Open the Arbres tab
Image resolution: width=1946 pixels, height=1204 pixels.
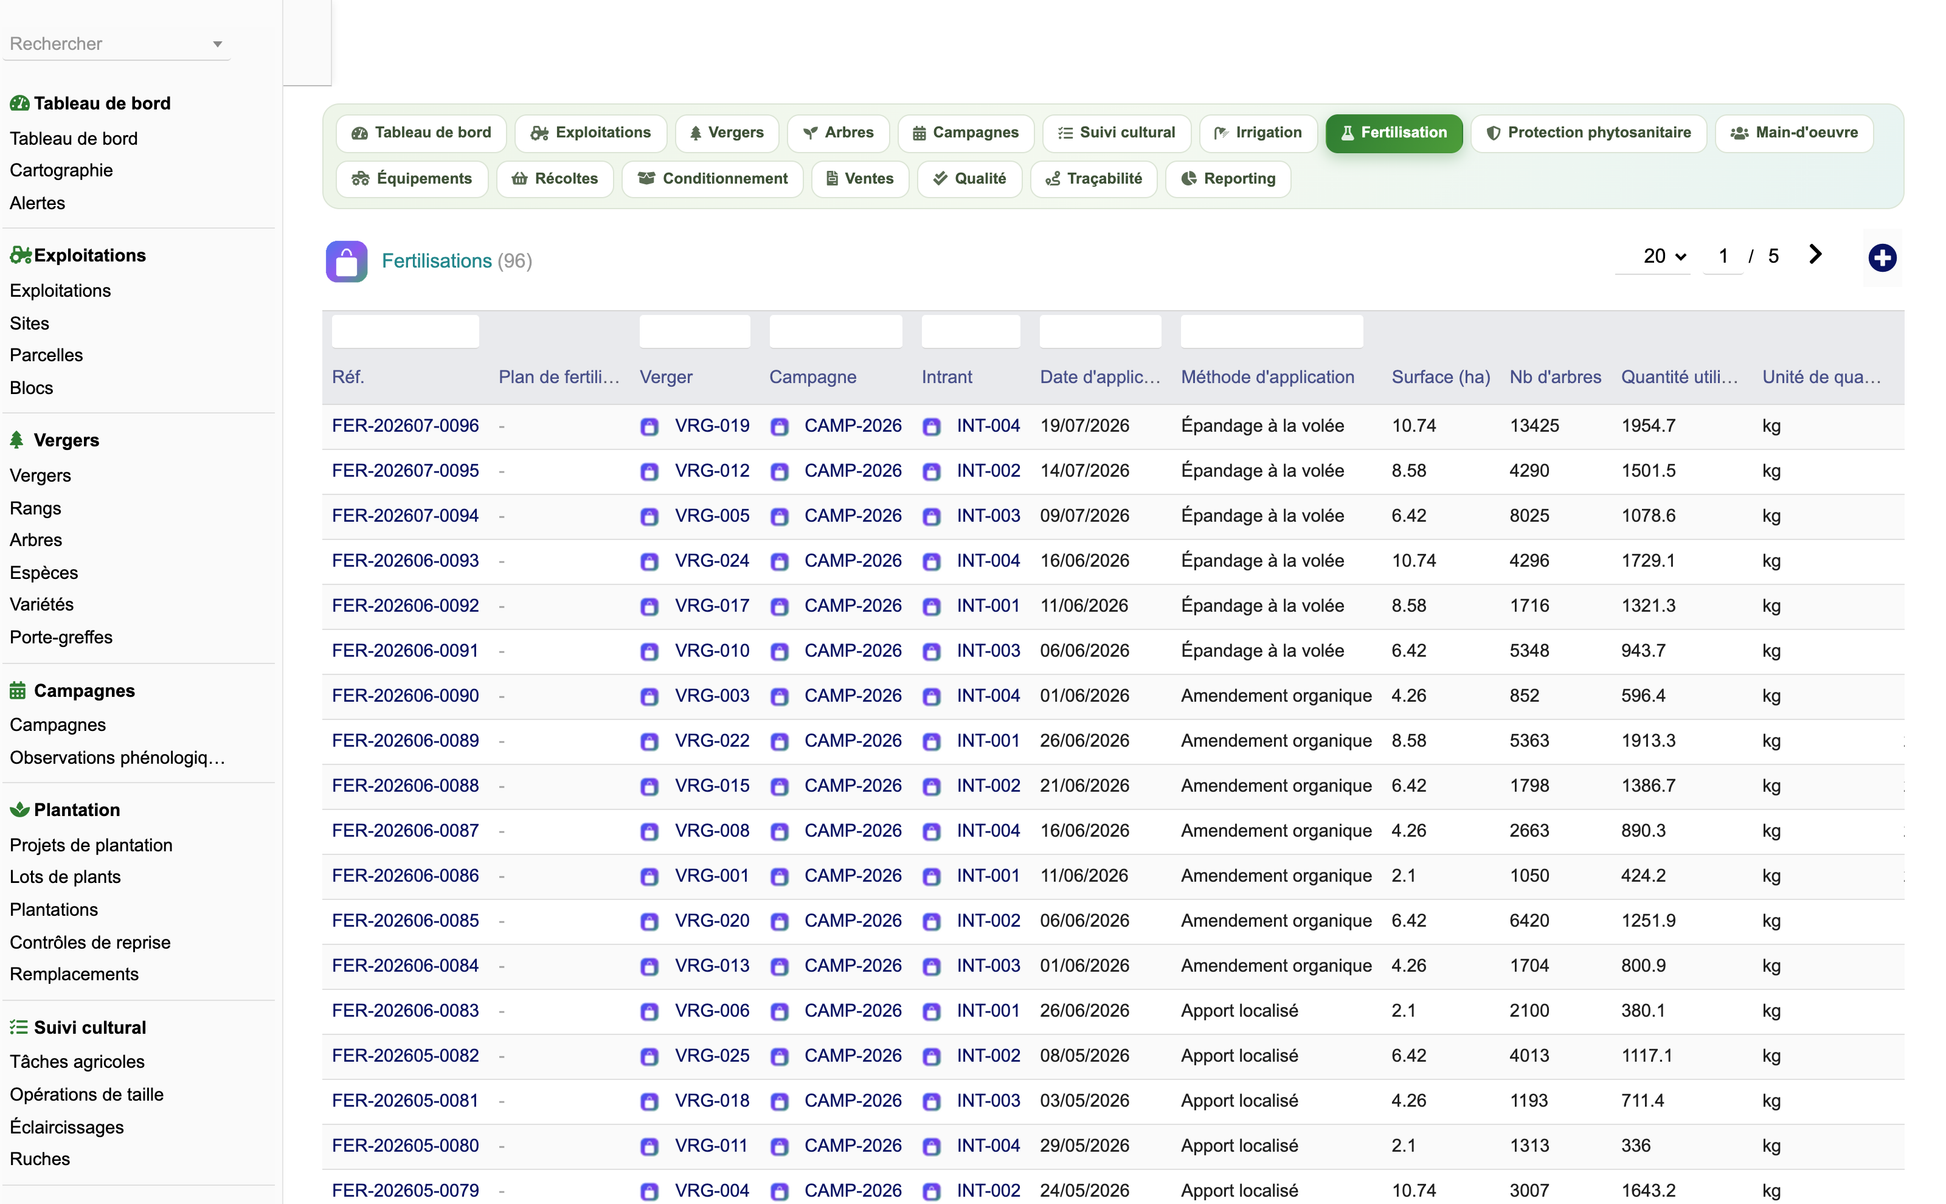838,133
